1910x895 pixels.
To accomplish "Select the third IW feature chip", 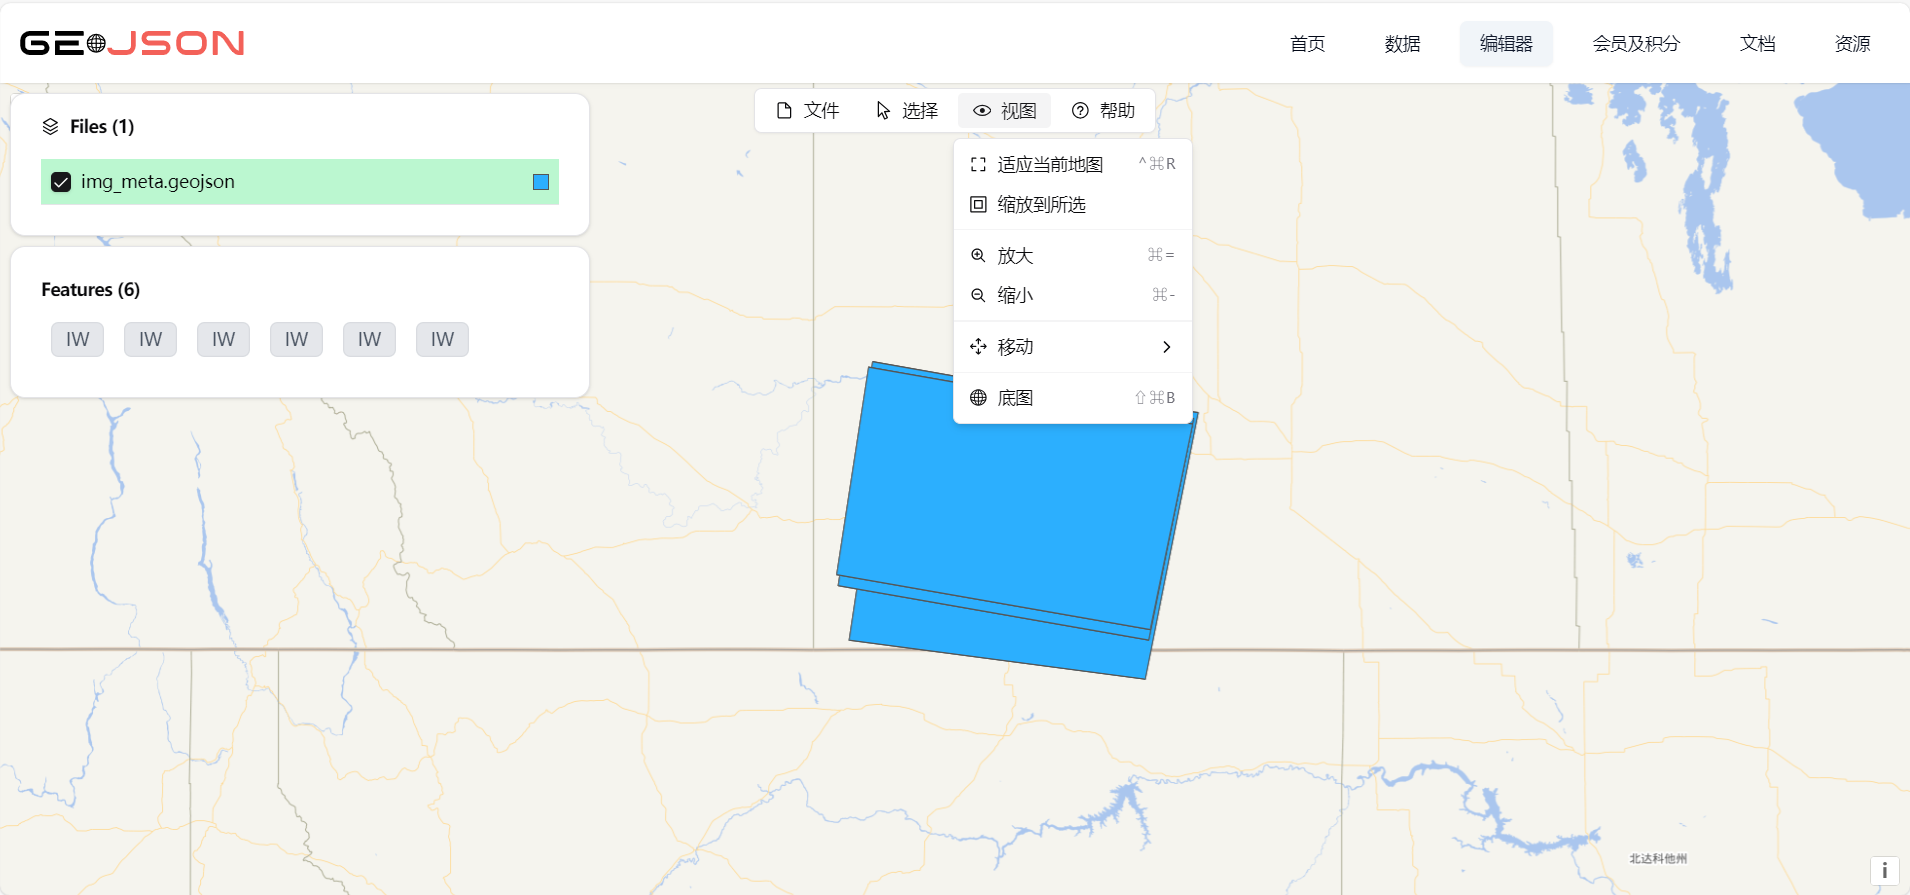I will (x=223, y=339).
